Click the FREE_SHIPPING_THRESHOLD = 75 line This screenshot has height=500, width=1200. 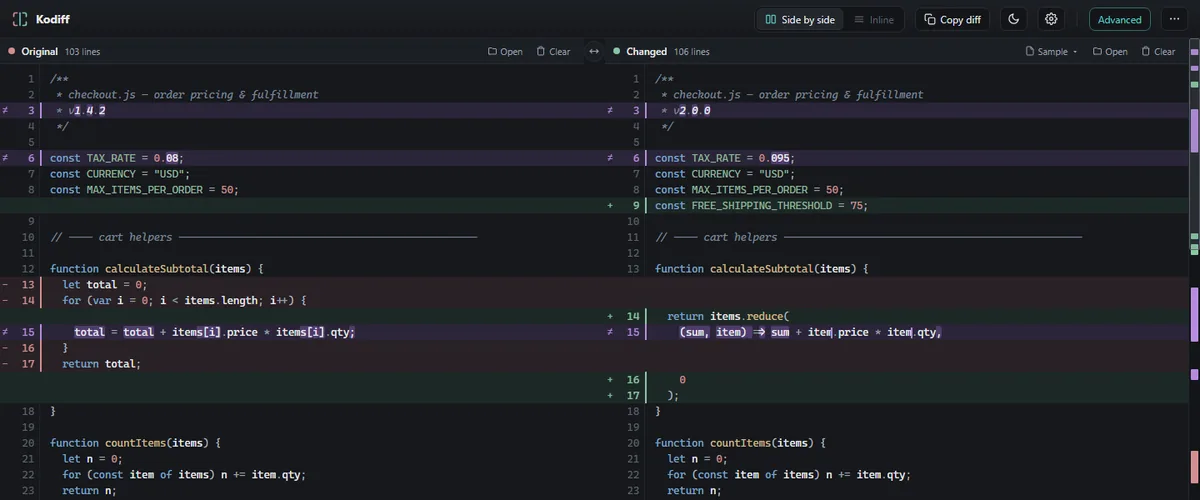895,205
